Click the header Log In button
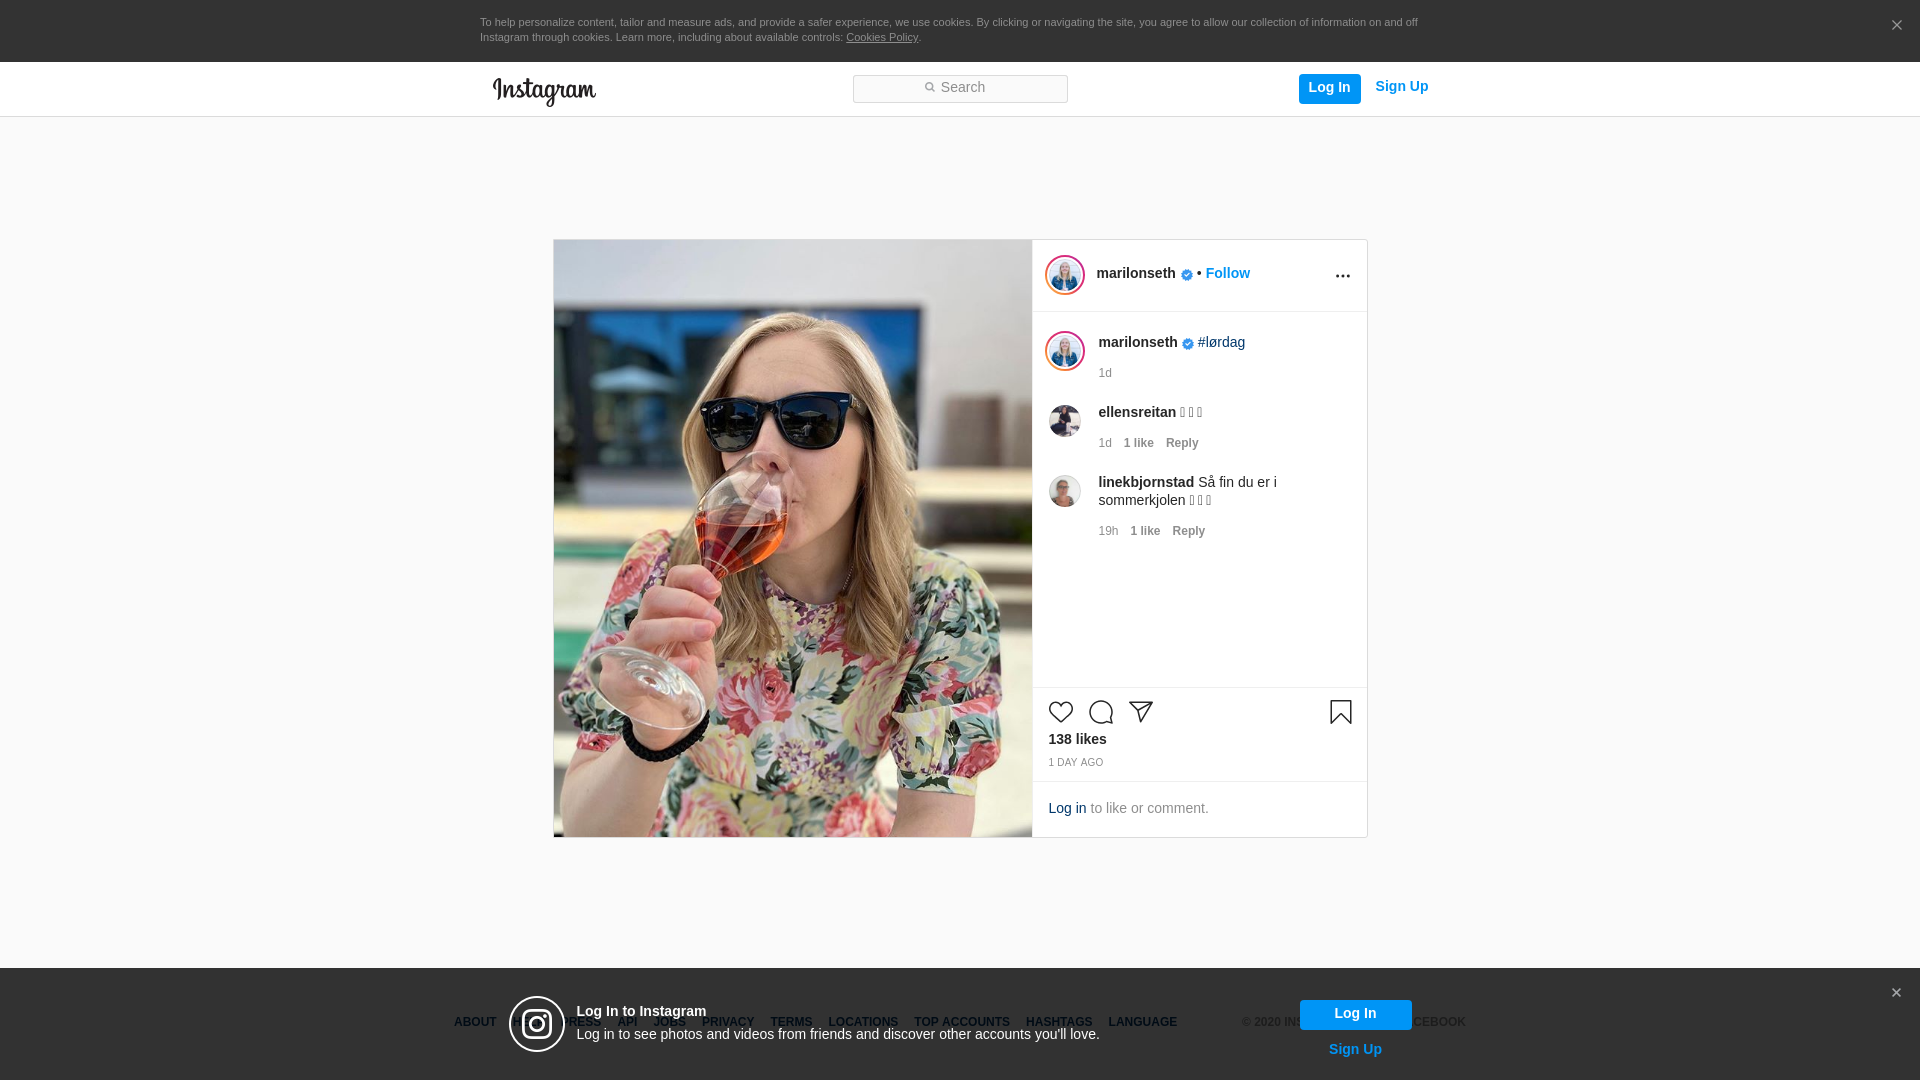The height and width of the screenshot is (1080, 1920). 1329,88
